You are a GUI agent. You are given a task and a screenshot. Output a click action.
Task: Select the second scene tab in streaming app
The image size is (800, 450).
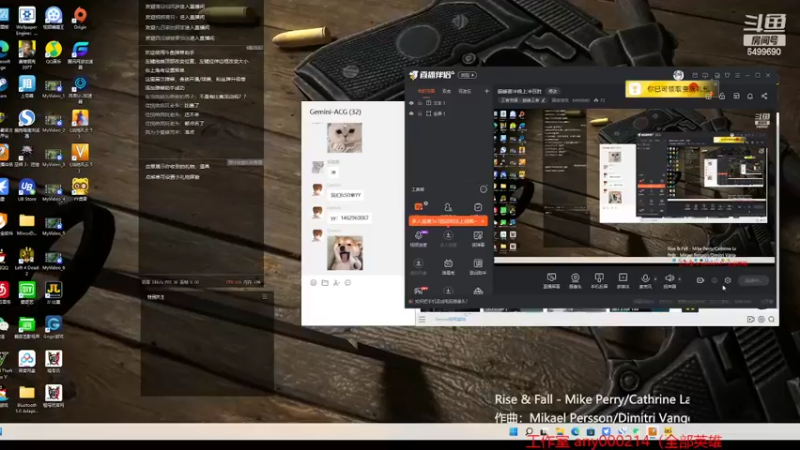coord(446,91)
